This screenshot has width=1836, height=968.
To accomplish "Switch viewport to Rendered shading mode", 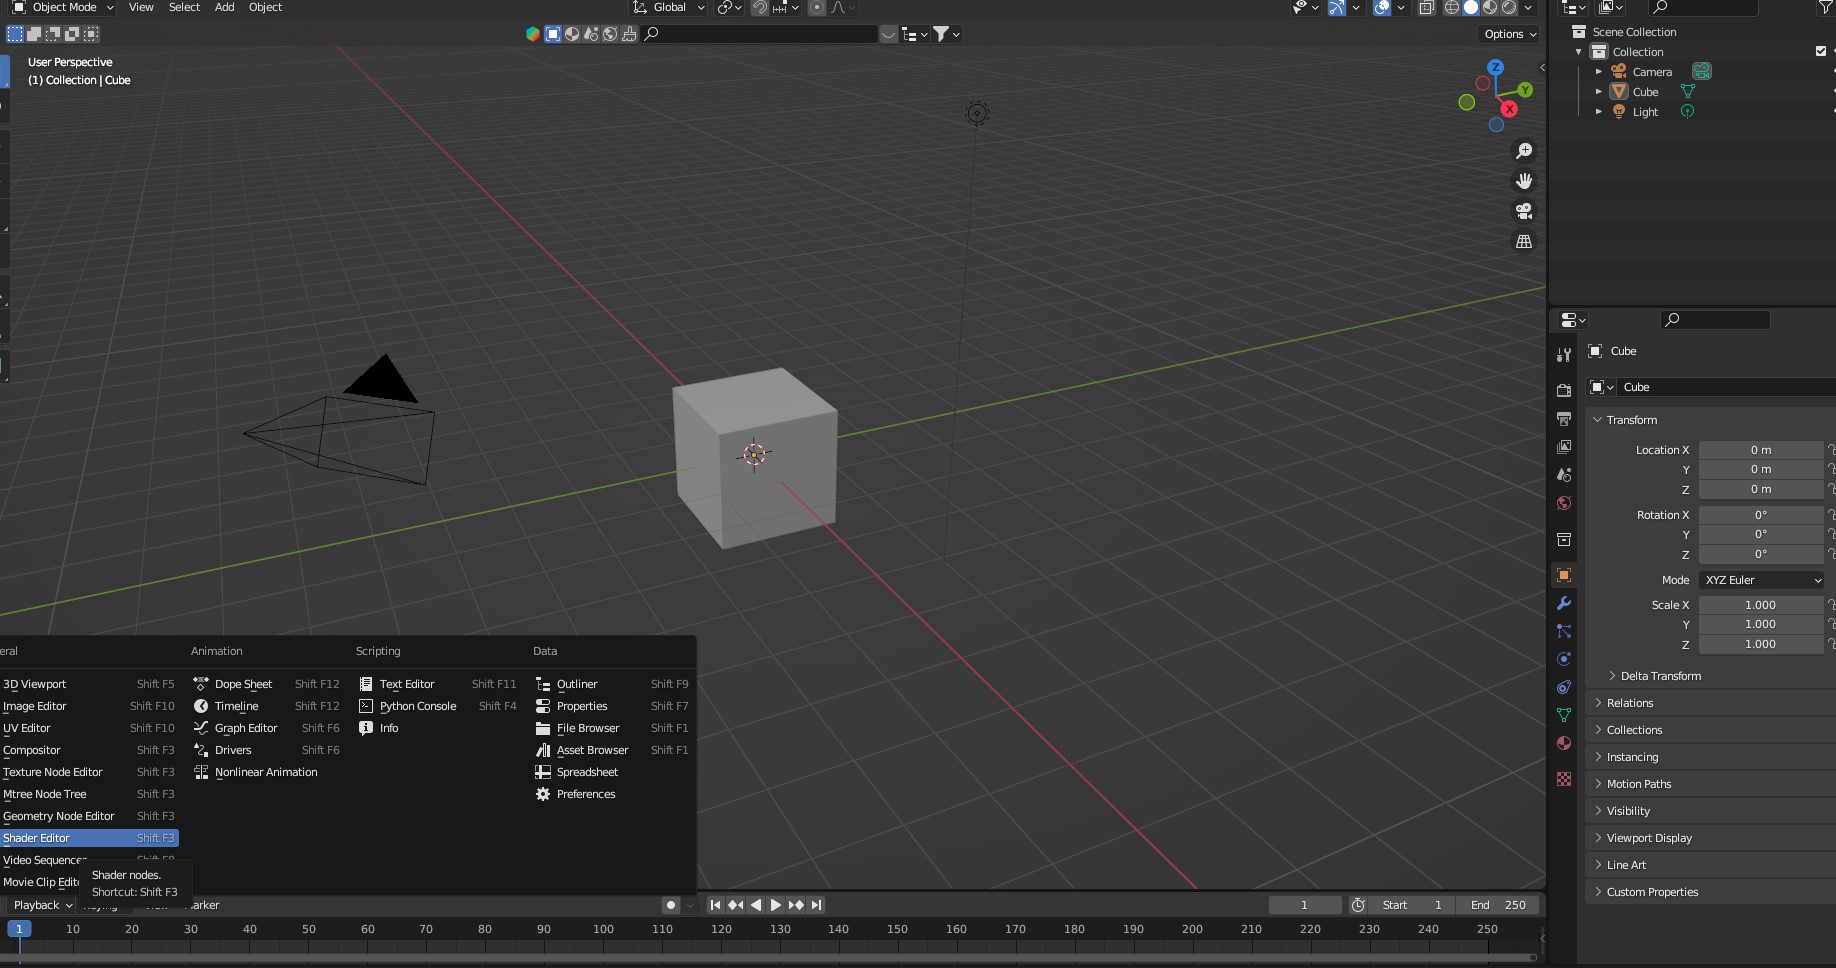I will [1510, 8].
